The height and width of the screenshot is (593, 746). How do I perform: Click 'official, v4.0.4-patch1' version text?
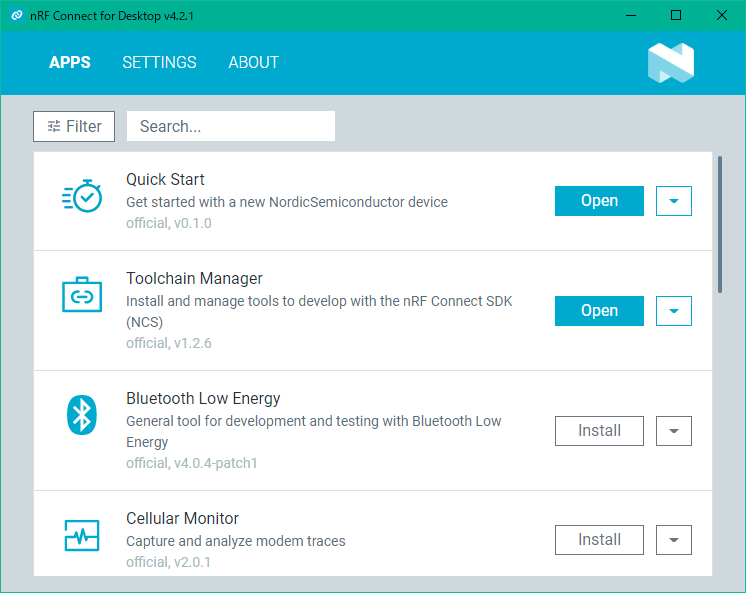192,463
